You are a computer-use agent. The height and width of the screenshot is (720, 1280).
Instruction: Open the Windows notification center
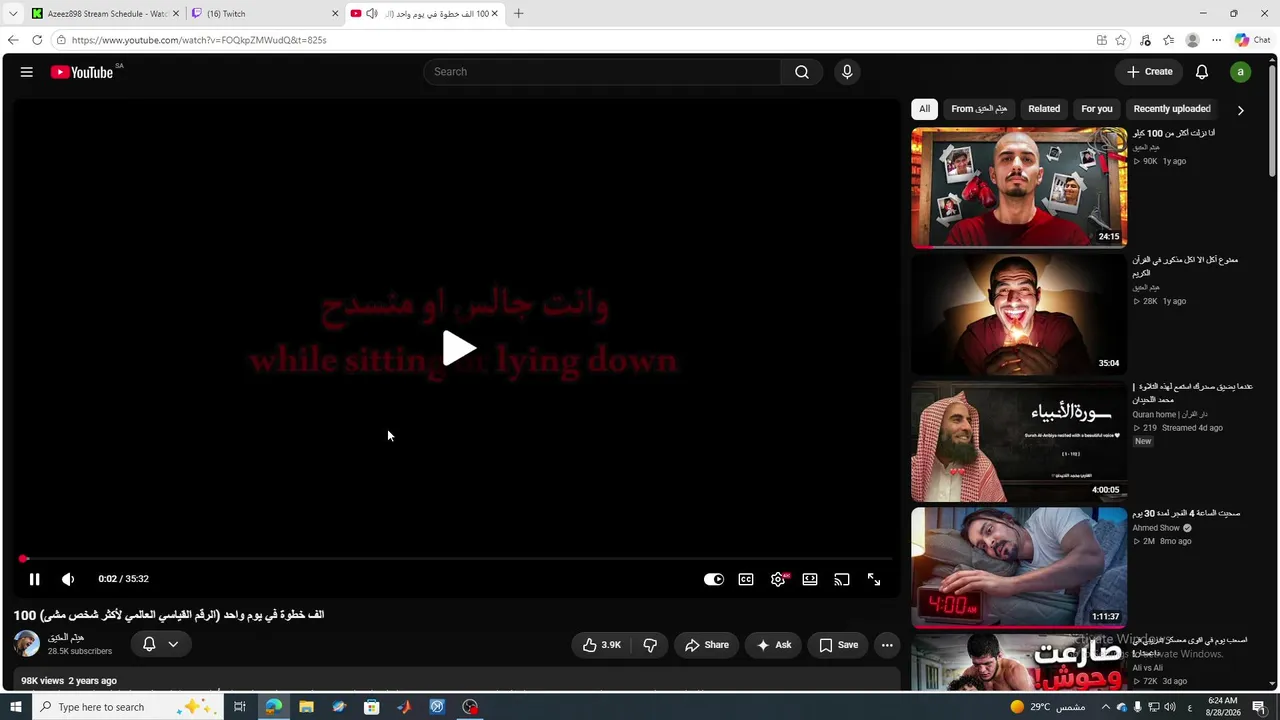point(1259,707)
